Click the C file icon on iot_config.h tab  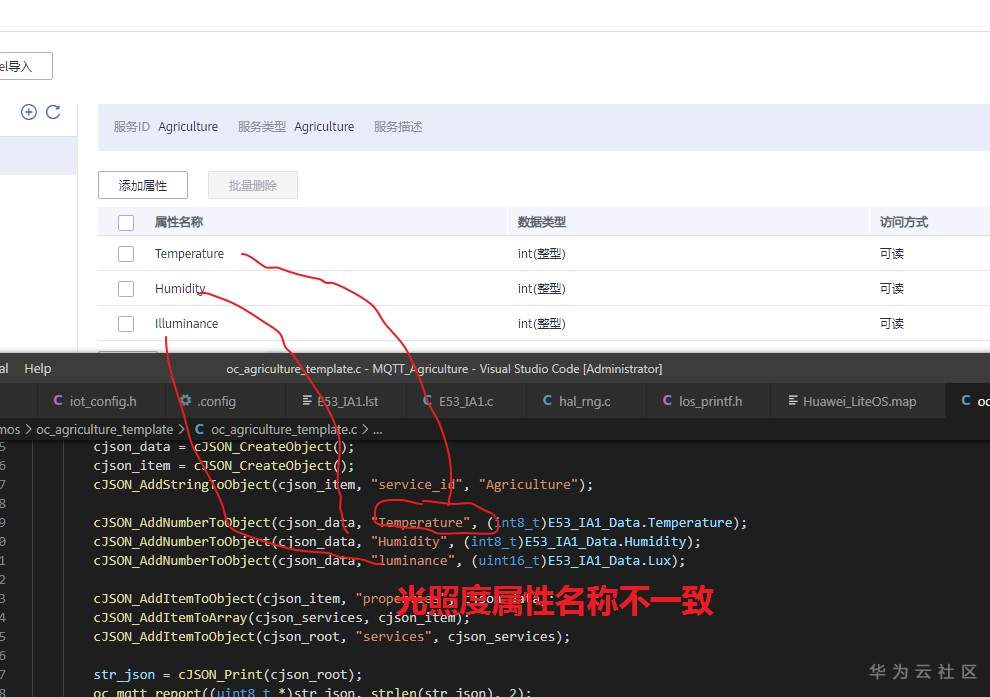click(58, 401)
